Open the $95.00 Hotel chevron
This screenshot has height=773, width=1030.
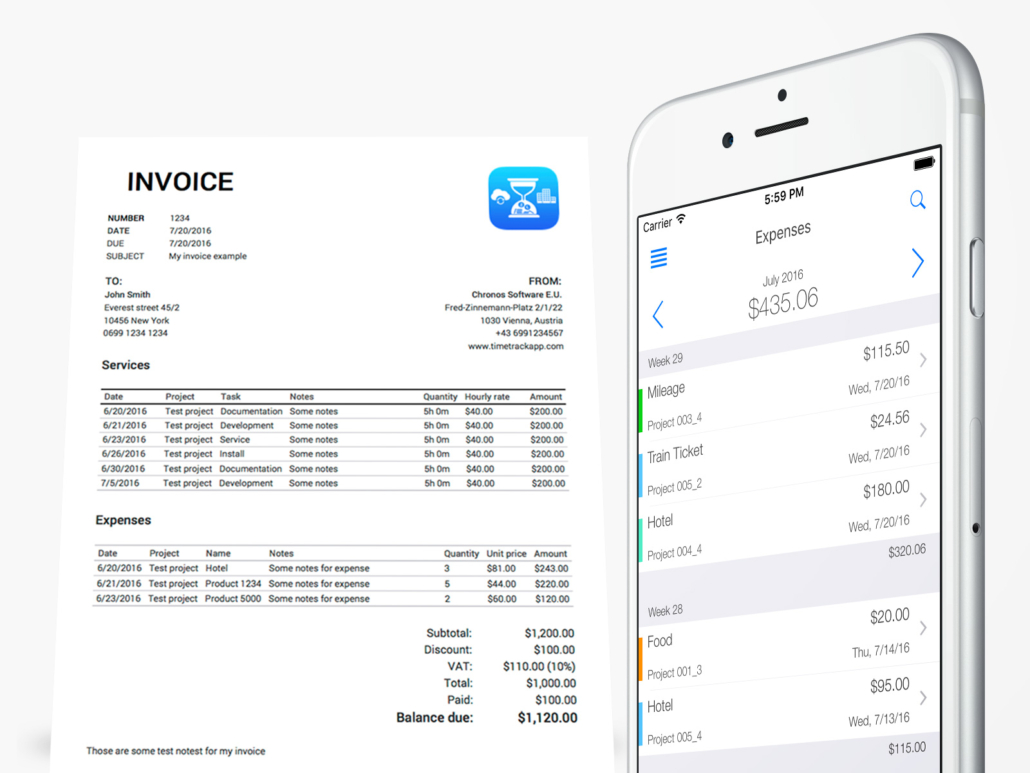923,697
